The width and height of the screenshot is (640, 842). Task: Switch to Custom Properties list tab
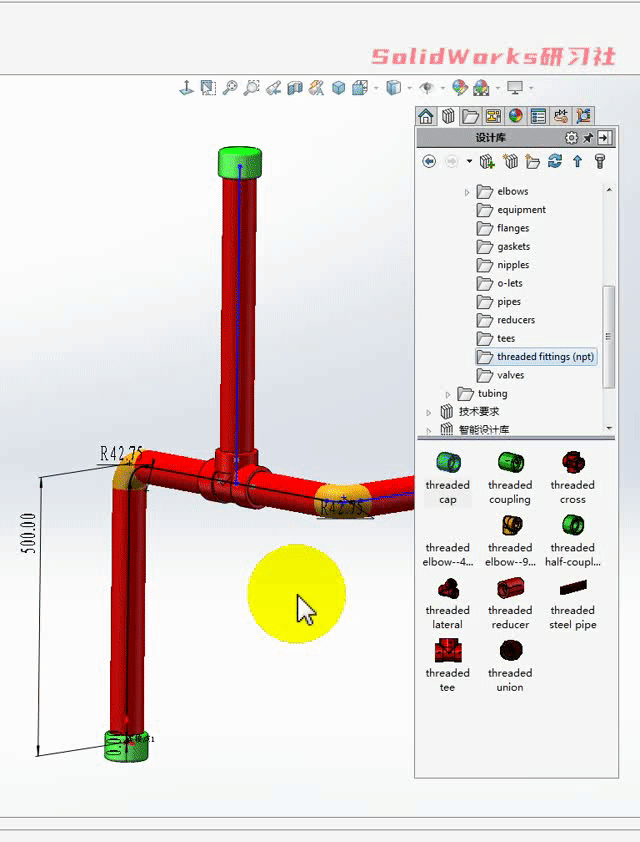point(538,116)
